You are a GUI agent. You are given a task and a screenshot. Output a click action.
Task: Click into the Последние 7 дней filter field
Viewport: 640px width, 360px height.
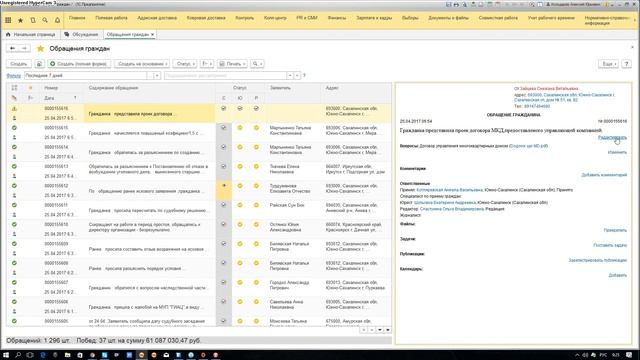click(85, 76)
